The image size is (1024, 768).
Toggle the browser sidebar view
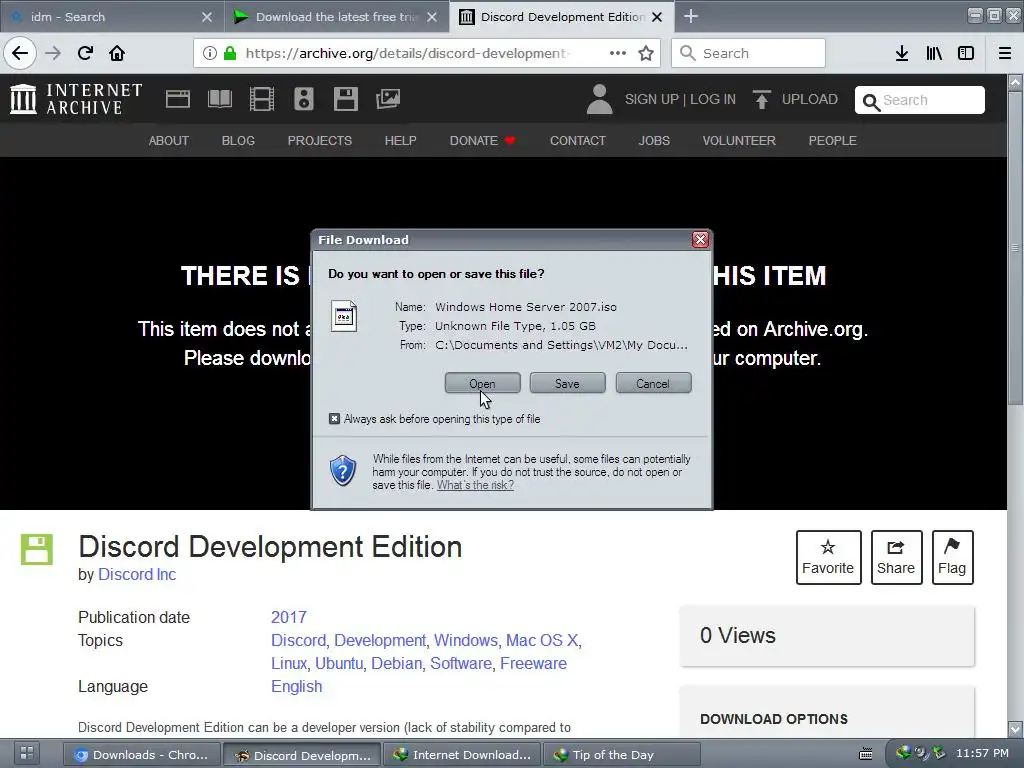click(x=966, y=53)
